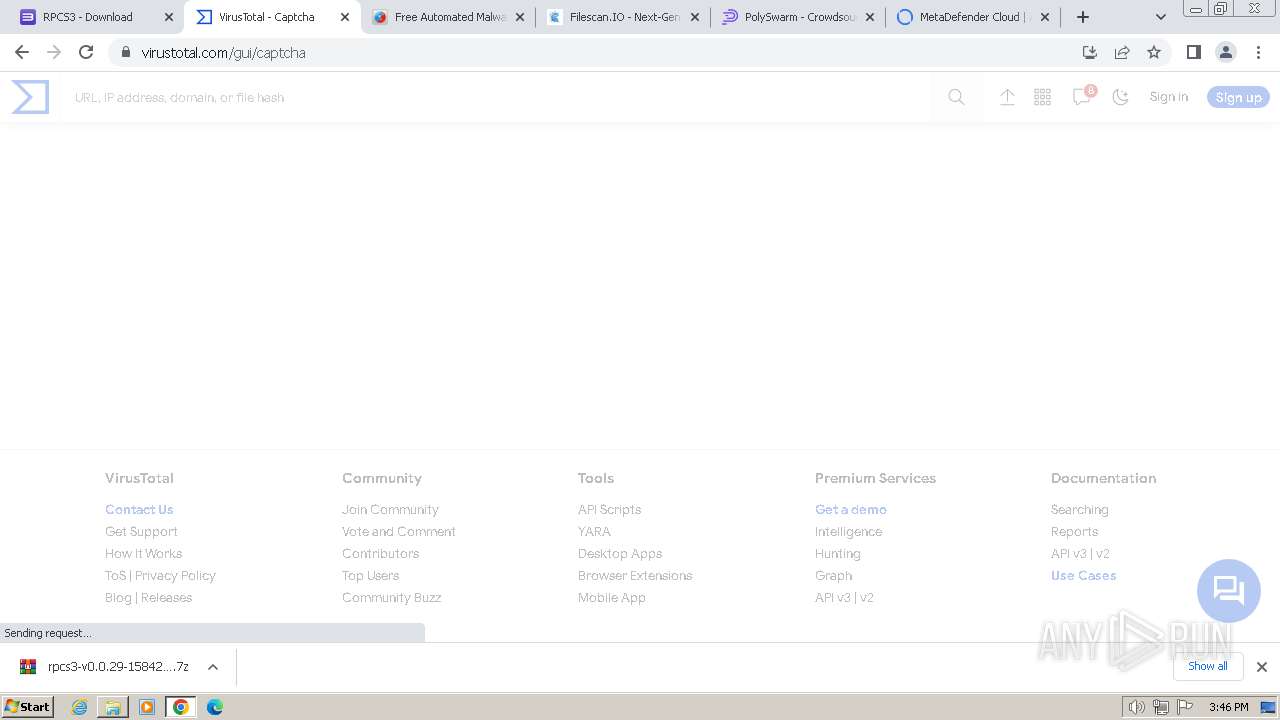Toggle dark mode moon icon
Image resolution: width=1280 pixels, height=720 pixels.
point(1121,97)
